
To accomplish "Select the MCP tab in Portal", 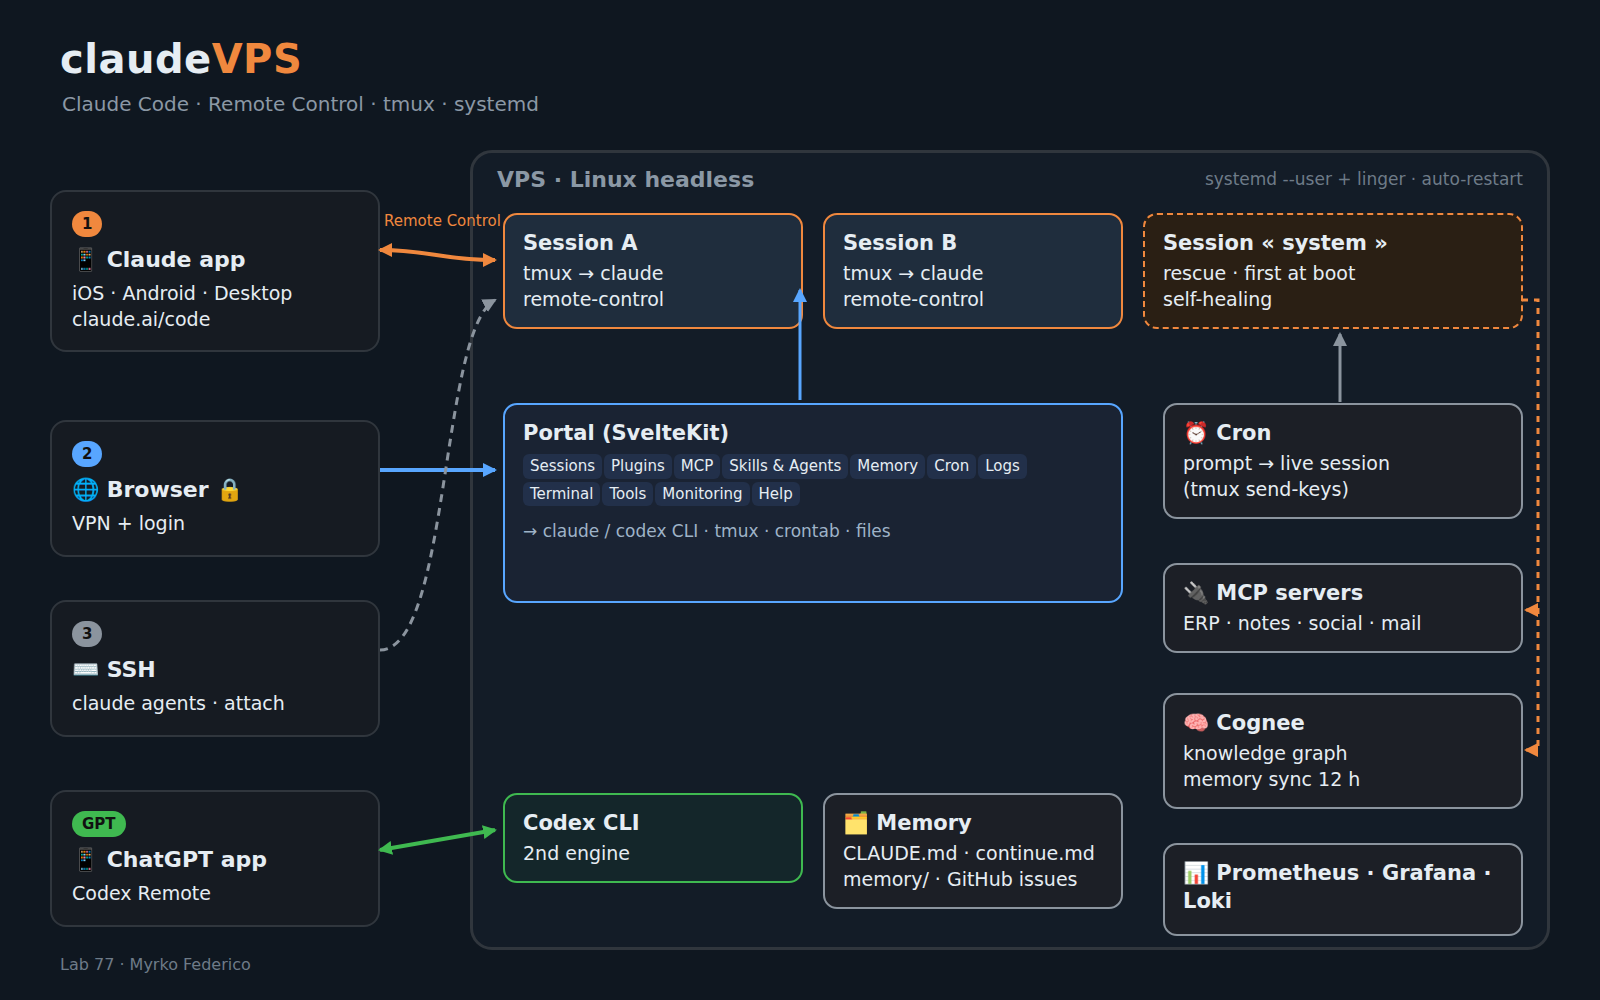I will click(x=697, y=466).
